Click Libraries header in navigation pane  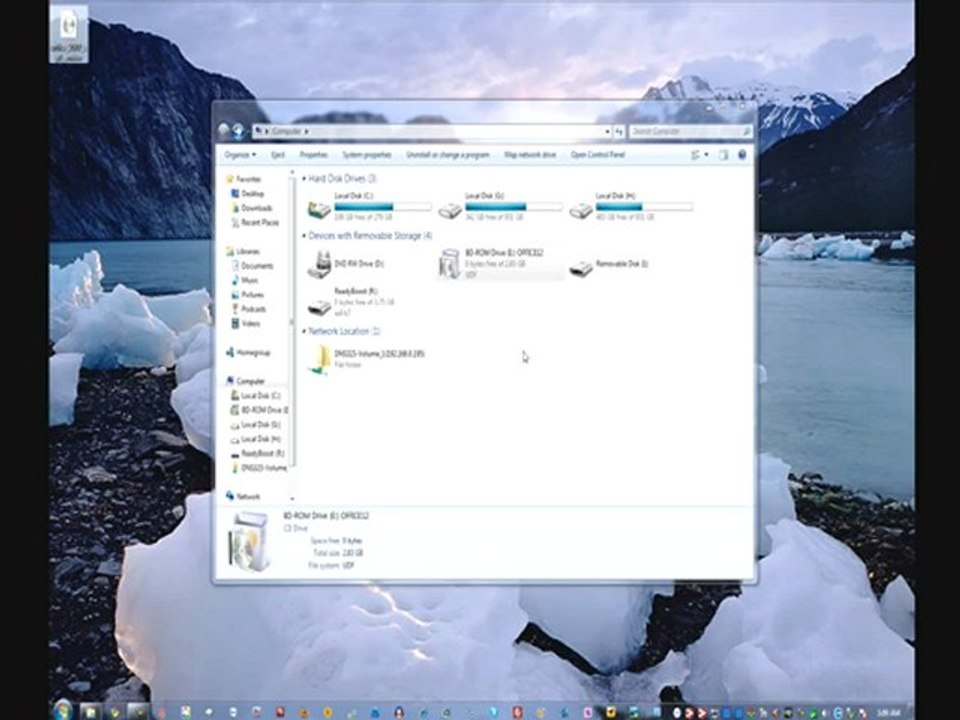(242, 252)
